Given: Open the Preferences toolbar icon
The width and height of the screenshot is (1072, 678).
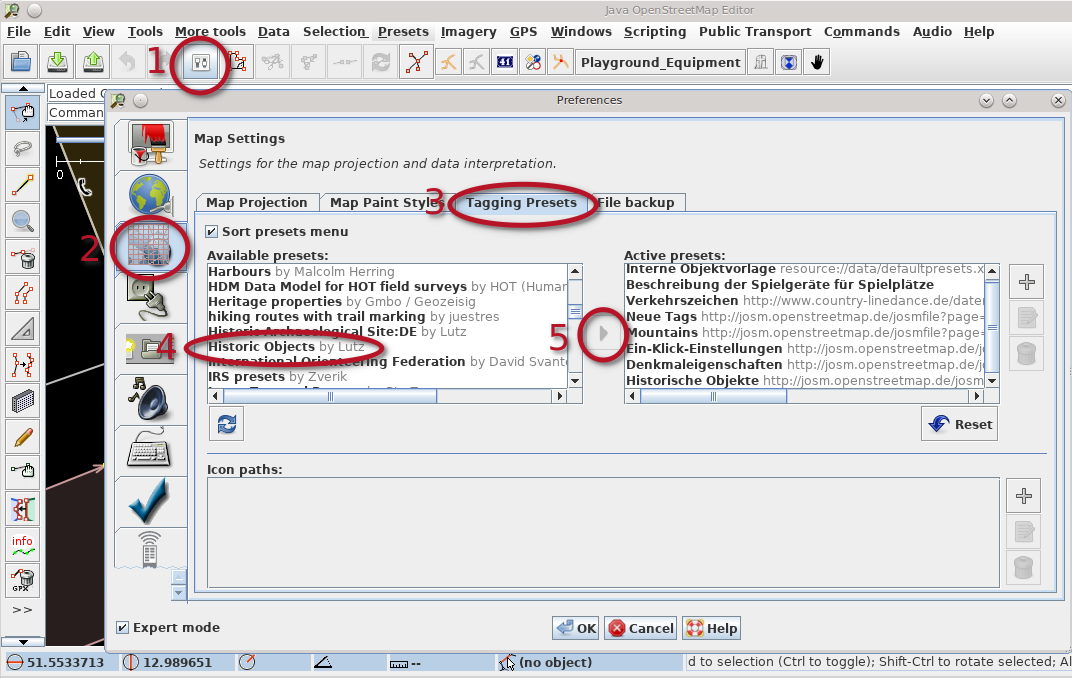Looking at the screenshot, I should [202, 62].
